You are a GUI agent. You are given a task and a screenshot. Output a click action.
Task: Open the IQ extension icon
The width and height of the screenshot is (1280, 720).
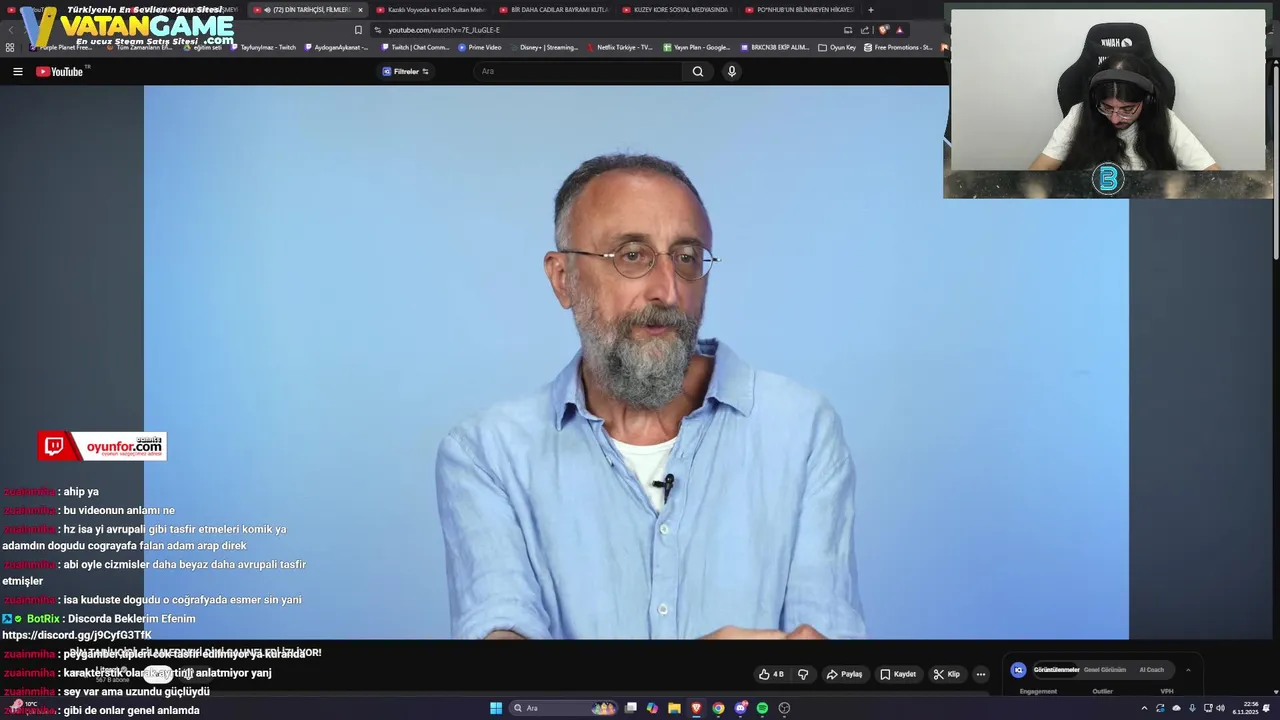pyautogui.click(x=1018, y=670)
